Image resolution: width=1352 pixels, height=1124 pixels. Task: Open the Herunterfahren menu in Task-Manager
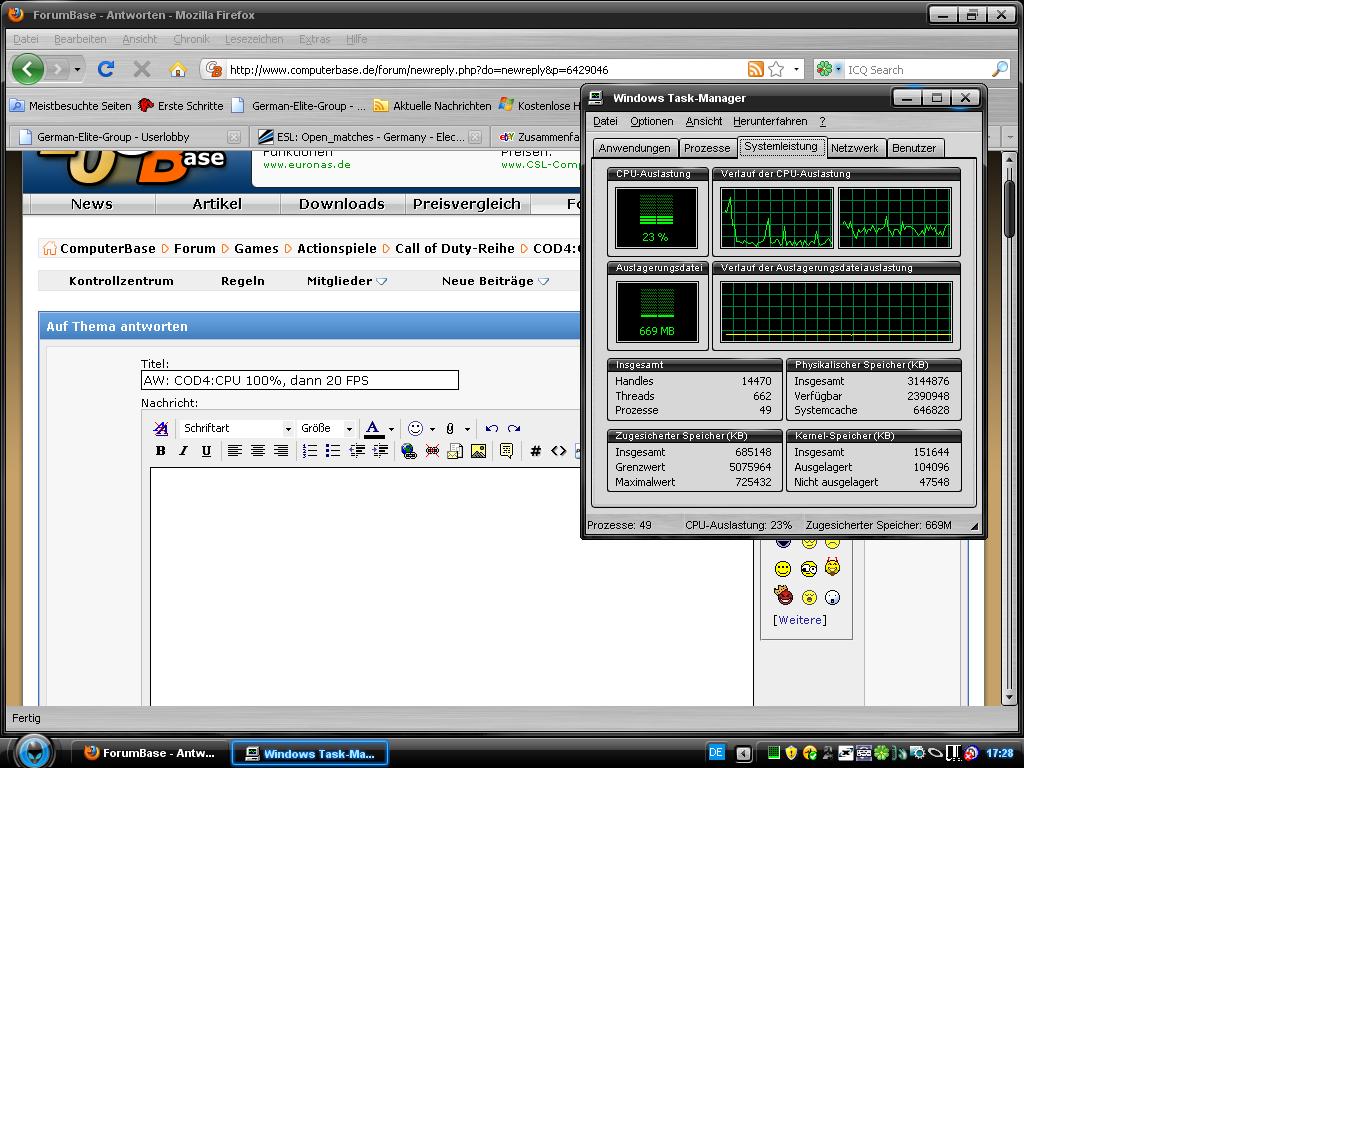770,121
